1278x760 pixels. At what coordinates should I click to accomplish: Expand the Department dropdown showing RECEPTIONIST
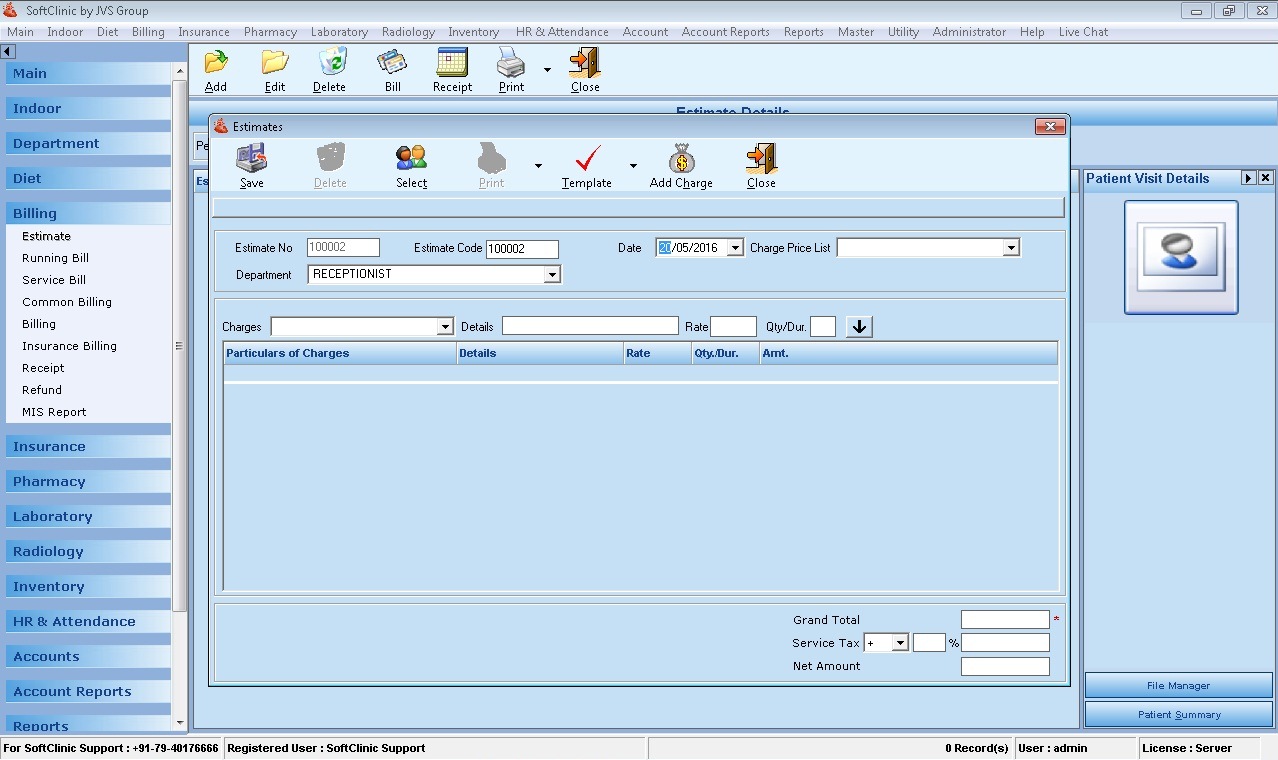click(552, 273)
